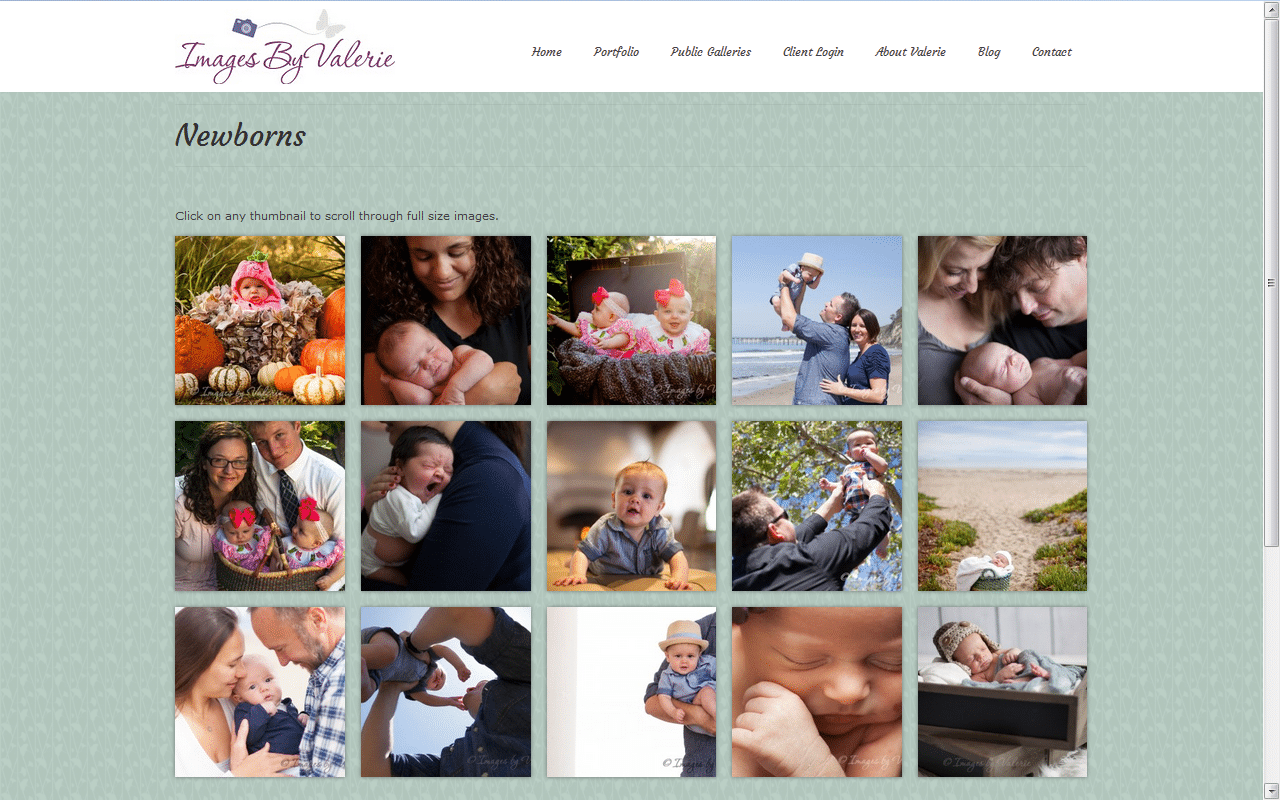This screenshot has width=1280, height=800.
Task: Open the Blog link
Action: click(x=989, y=52)
